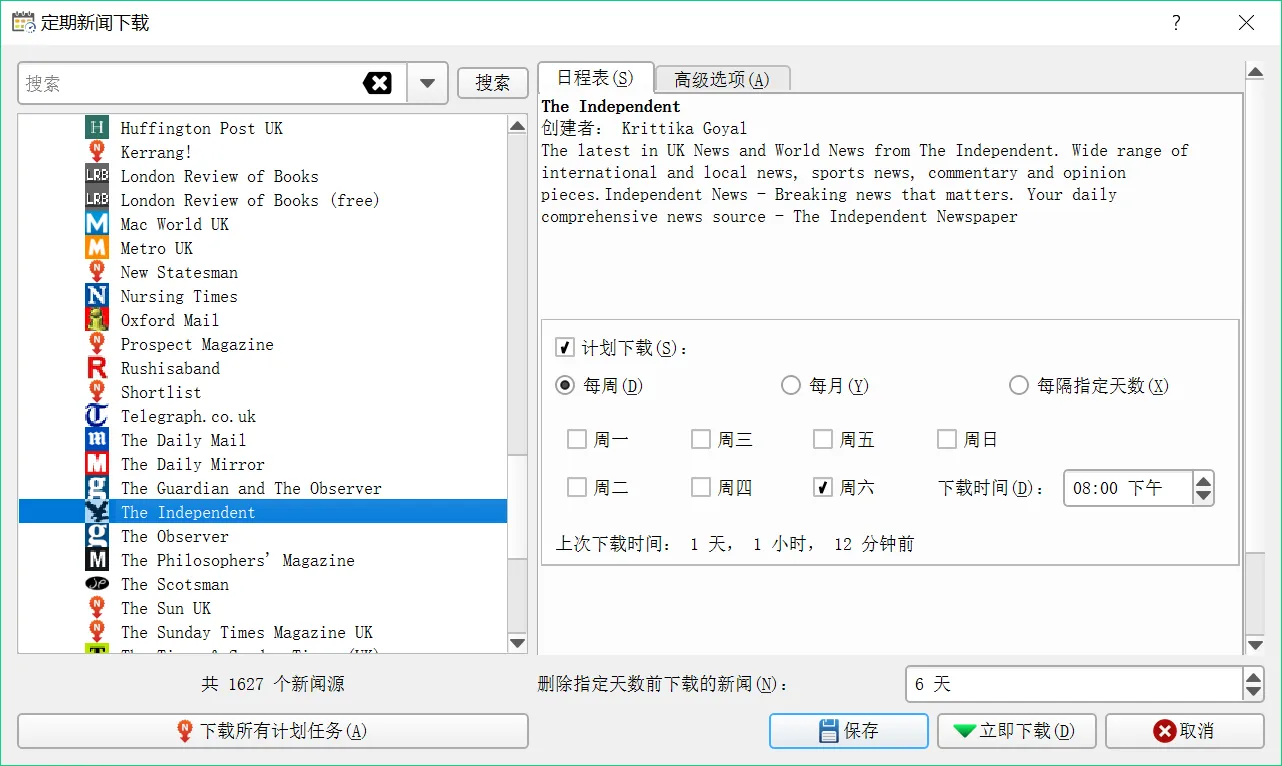1282x766 pixels.
Task: Click the Daily Mirror red icon
Action: click(97, 464)
